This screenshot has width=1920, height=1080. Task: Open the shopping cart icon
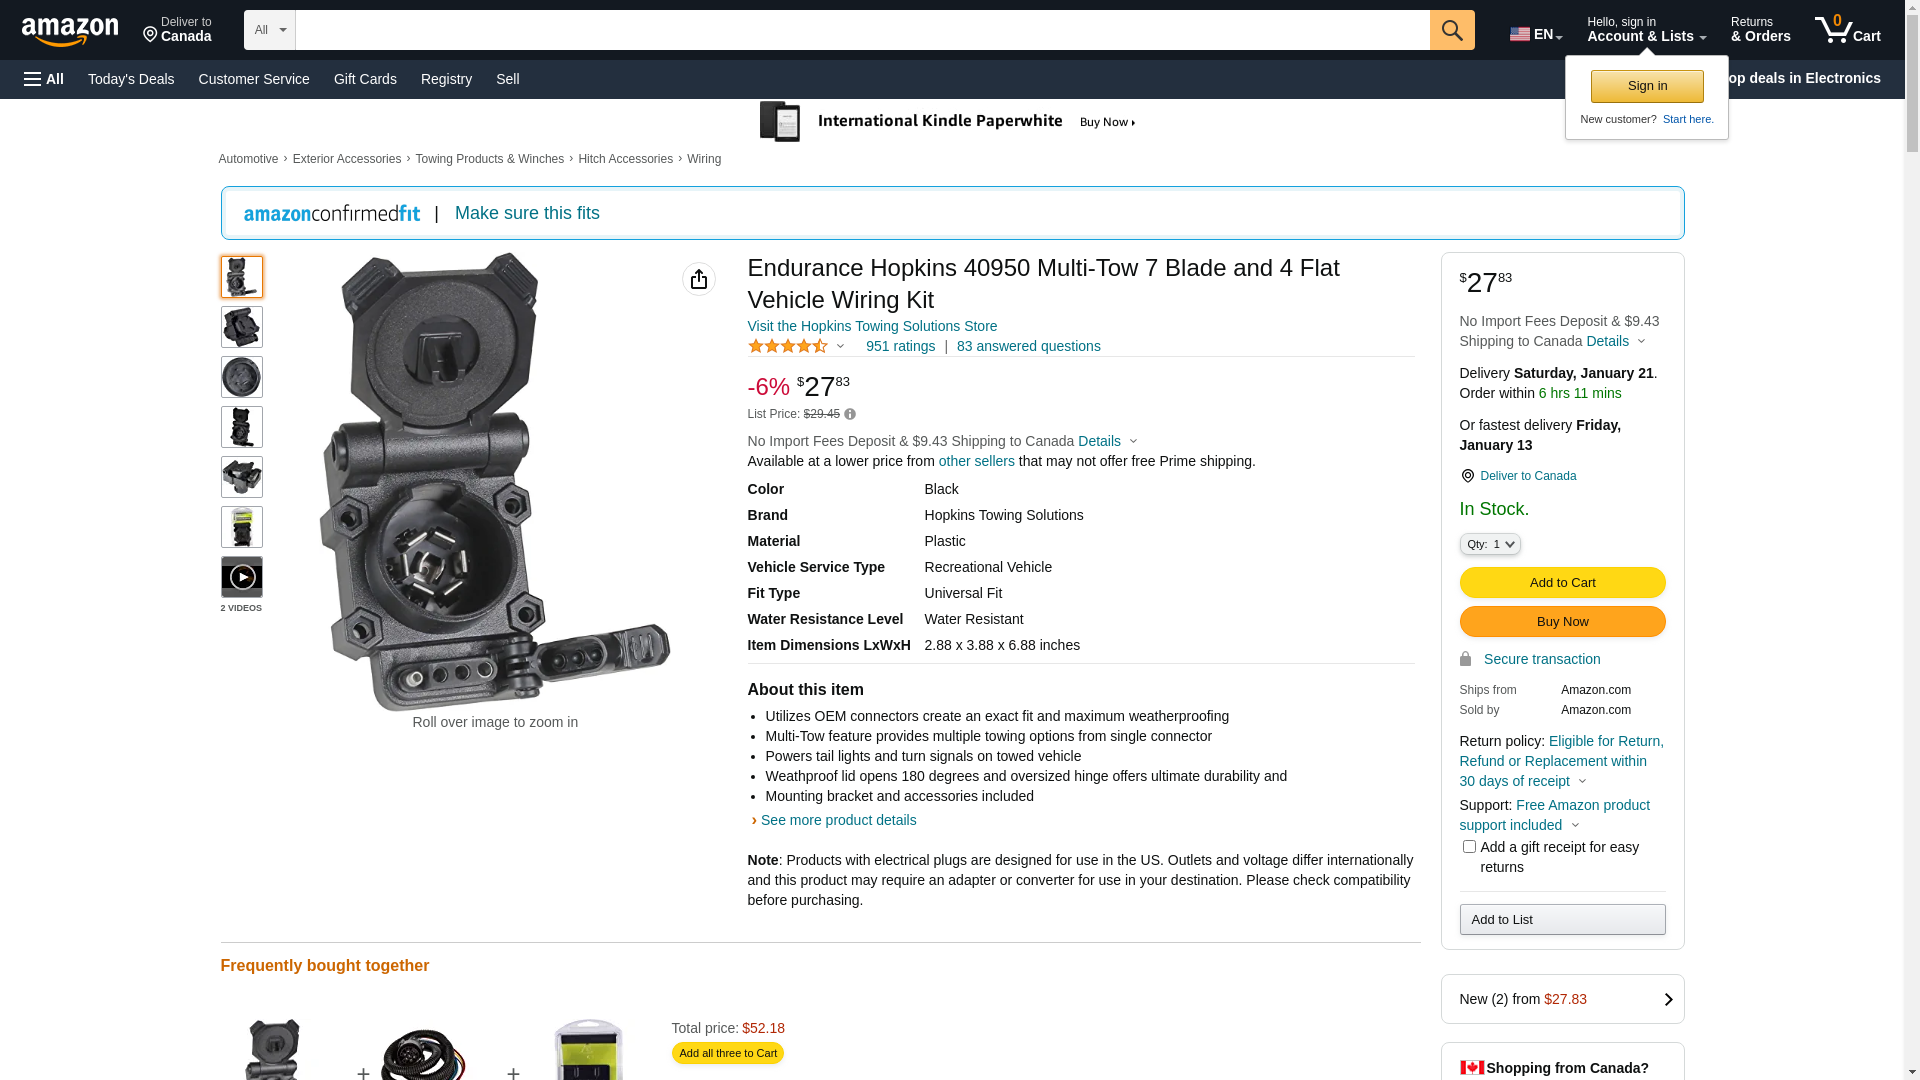tap(1847, 30)
